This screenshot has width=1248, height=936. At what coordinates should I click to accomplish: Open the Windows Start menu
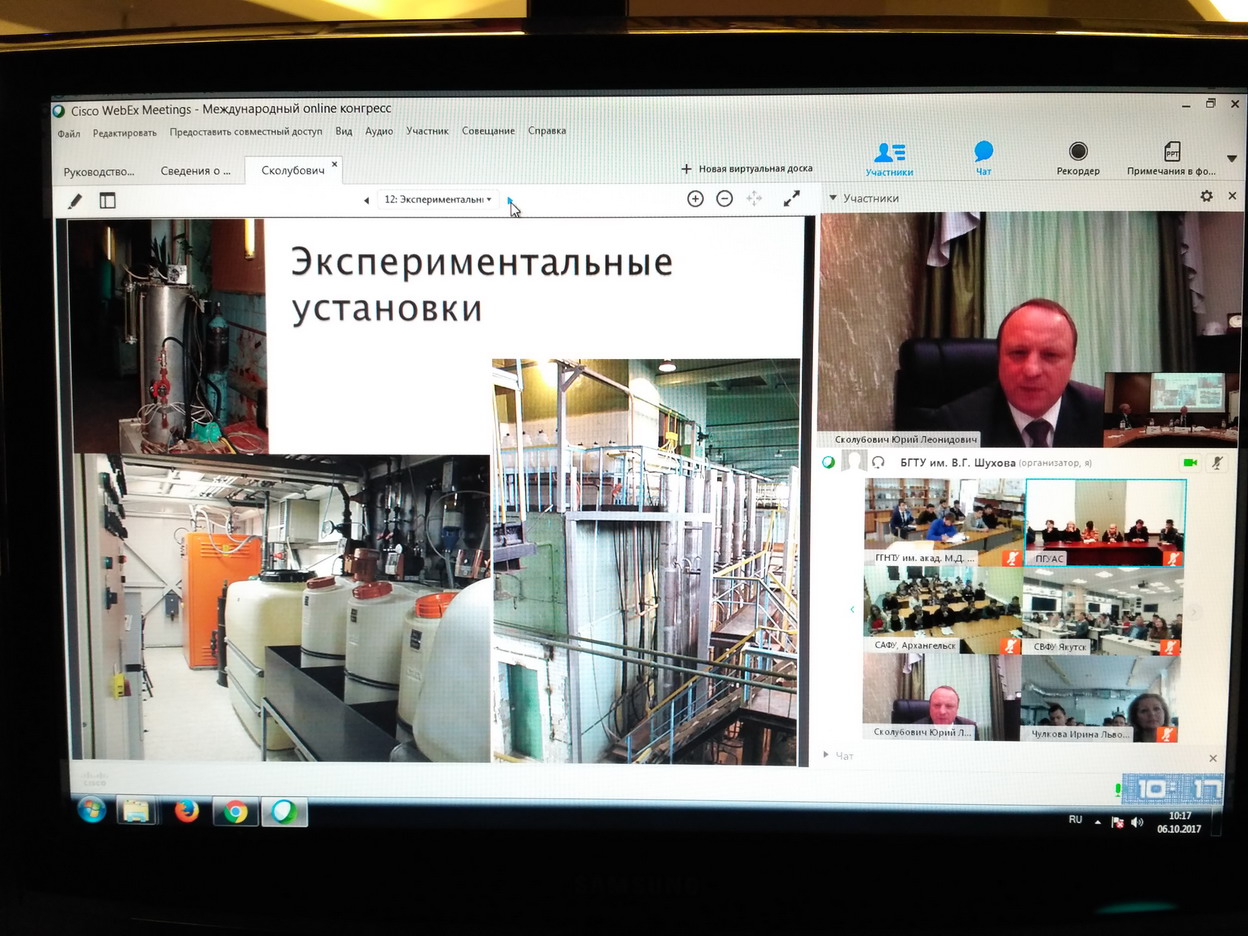tap(90, 808)
